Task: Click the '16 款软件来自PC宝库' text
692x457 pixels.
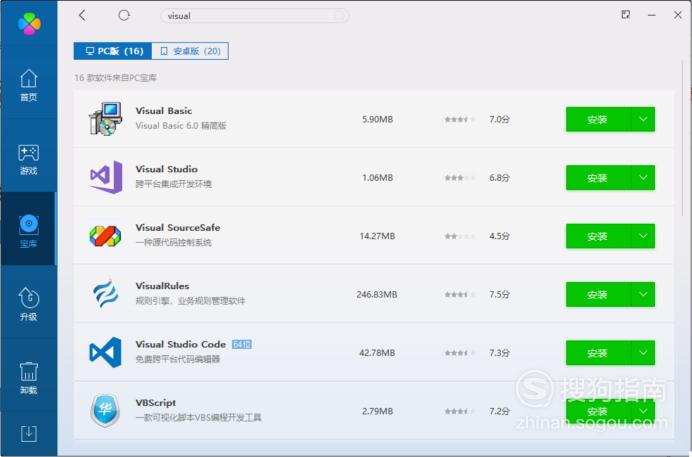Action: click(x=116, y=78)
